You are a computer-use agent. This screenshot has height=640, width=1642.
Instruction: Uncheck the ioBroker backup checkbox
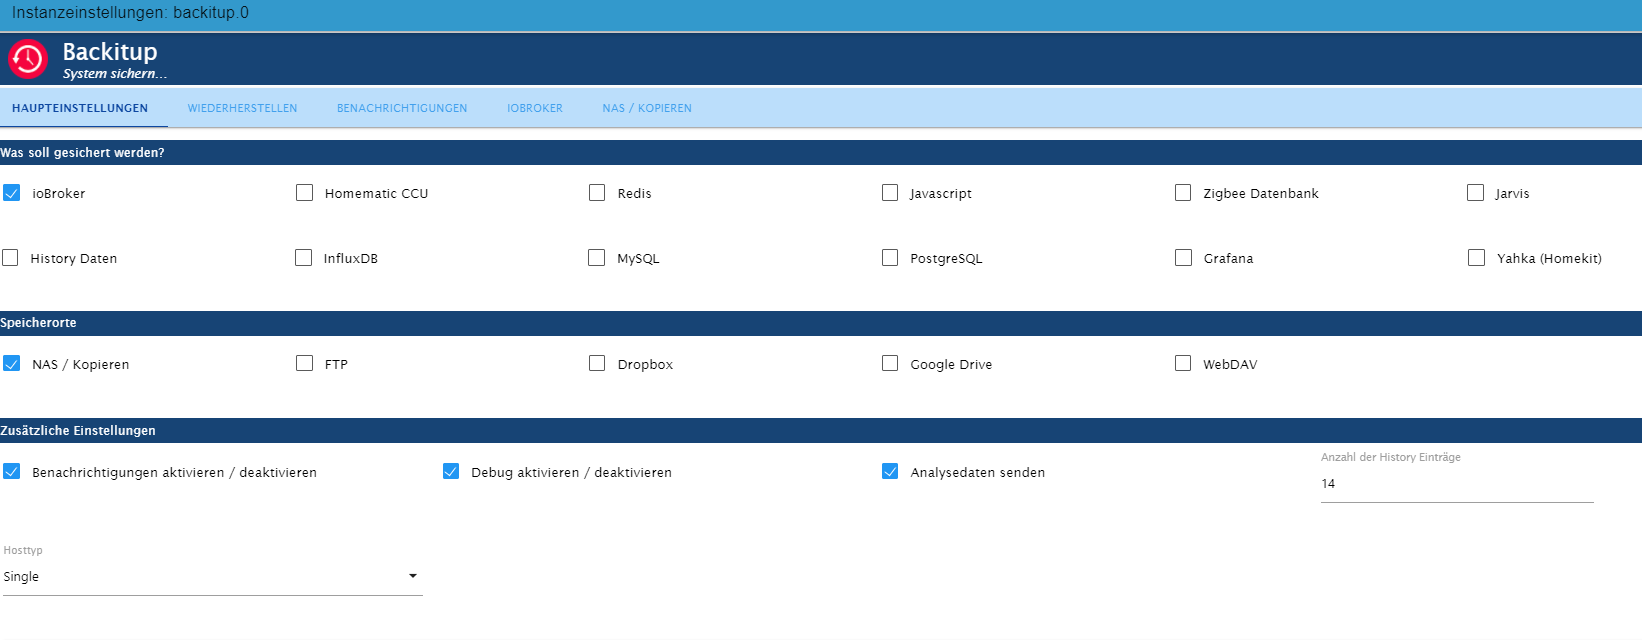[11, 193]
